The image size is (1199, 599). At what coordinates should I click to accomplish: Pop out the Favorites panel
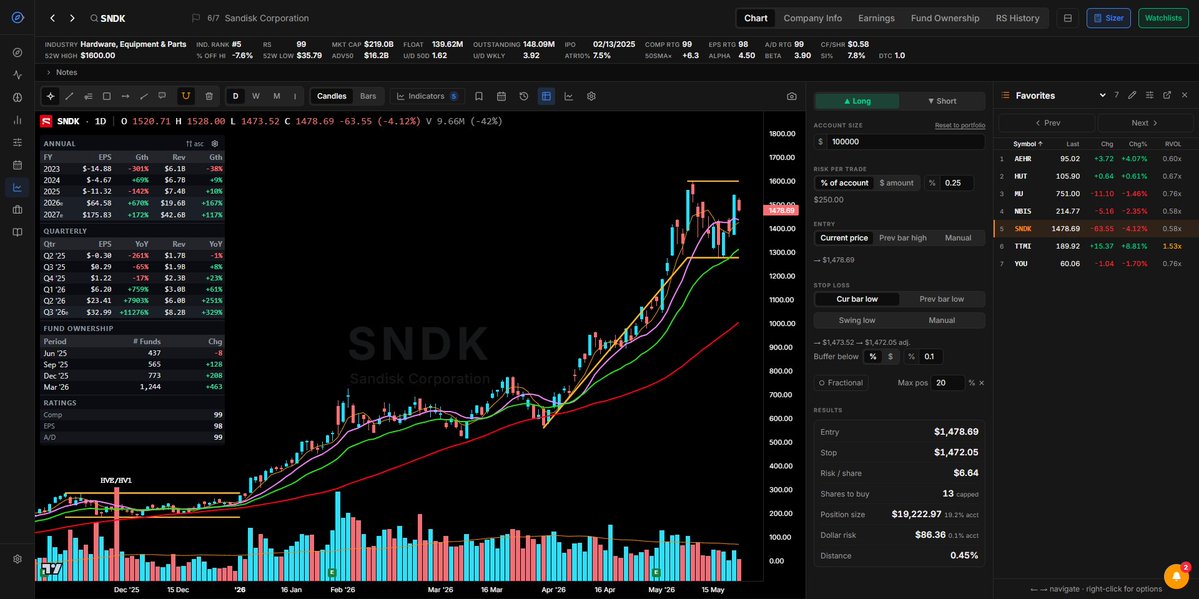click(1167, 95)
